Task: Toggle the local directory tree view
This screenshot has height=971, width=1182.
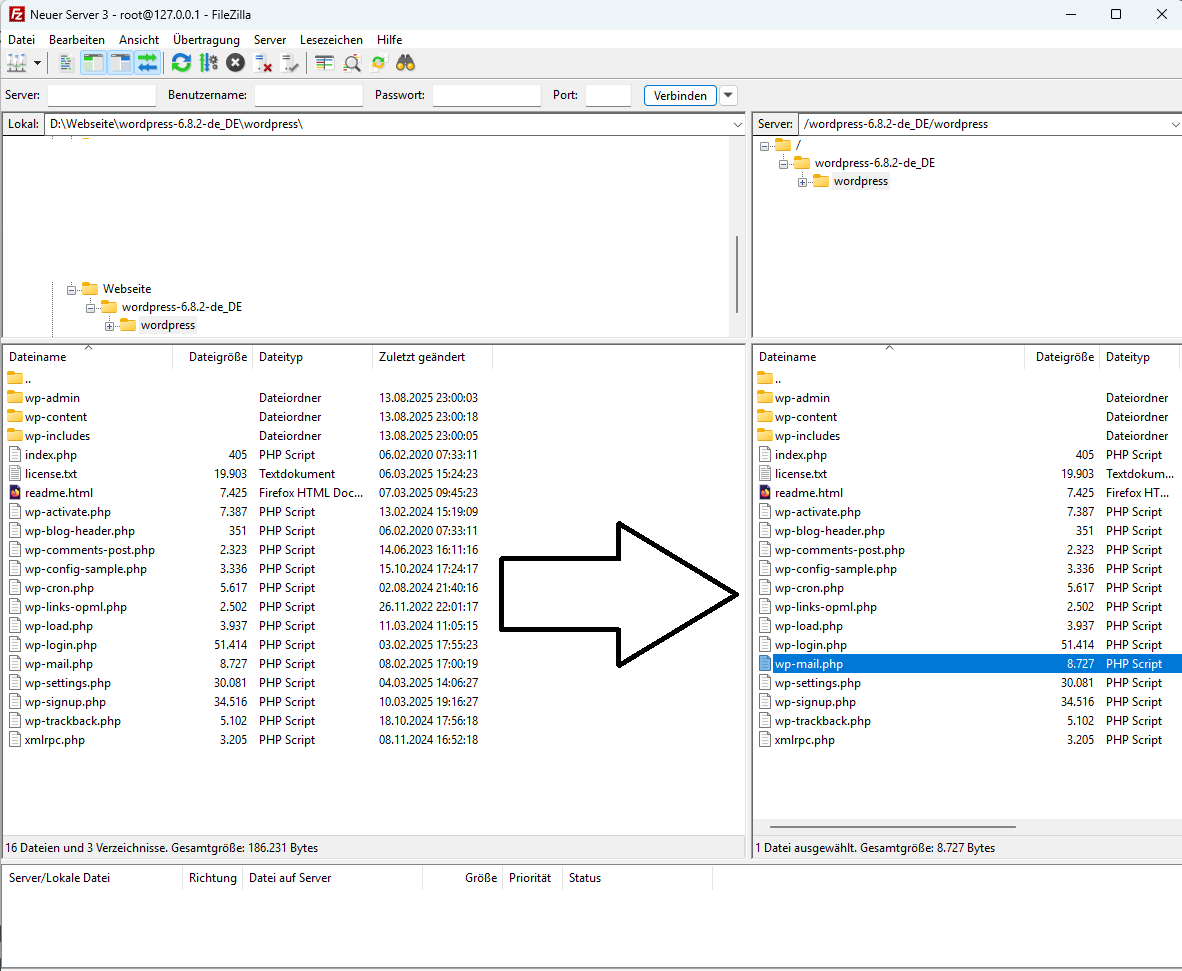Action: [94, 63]
